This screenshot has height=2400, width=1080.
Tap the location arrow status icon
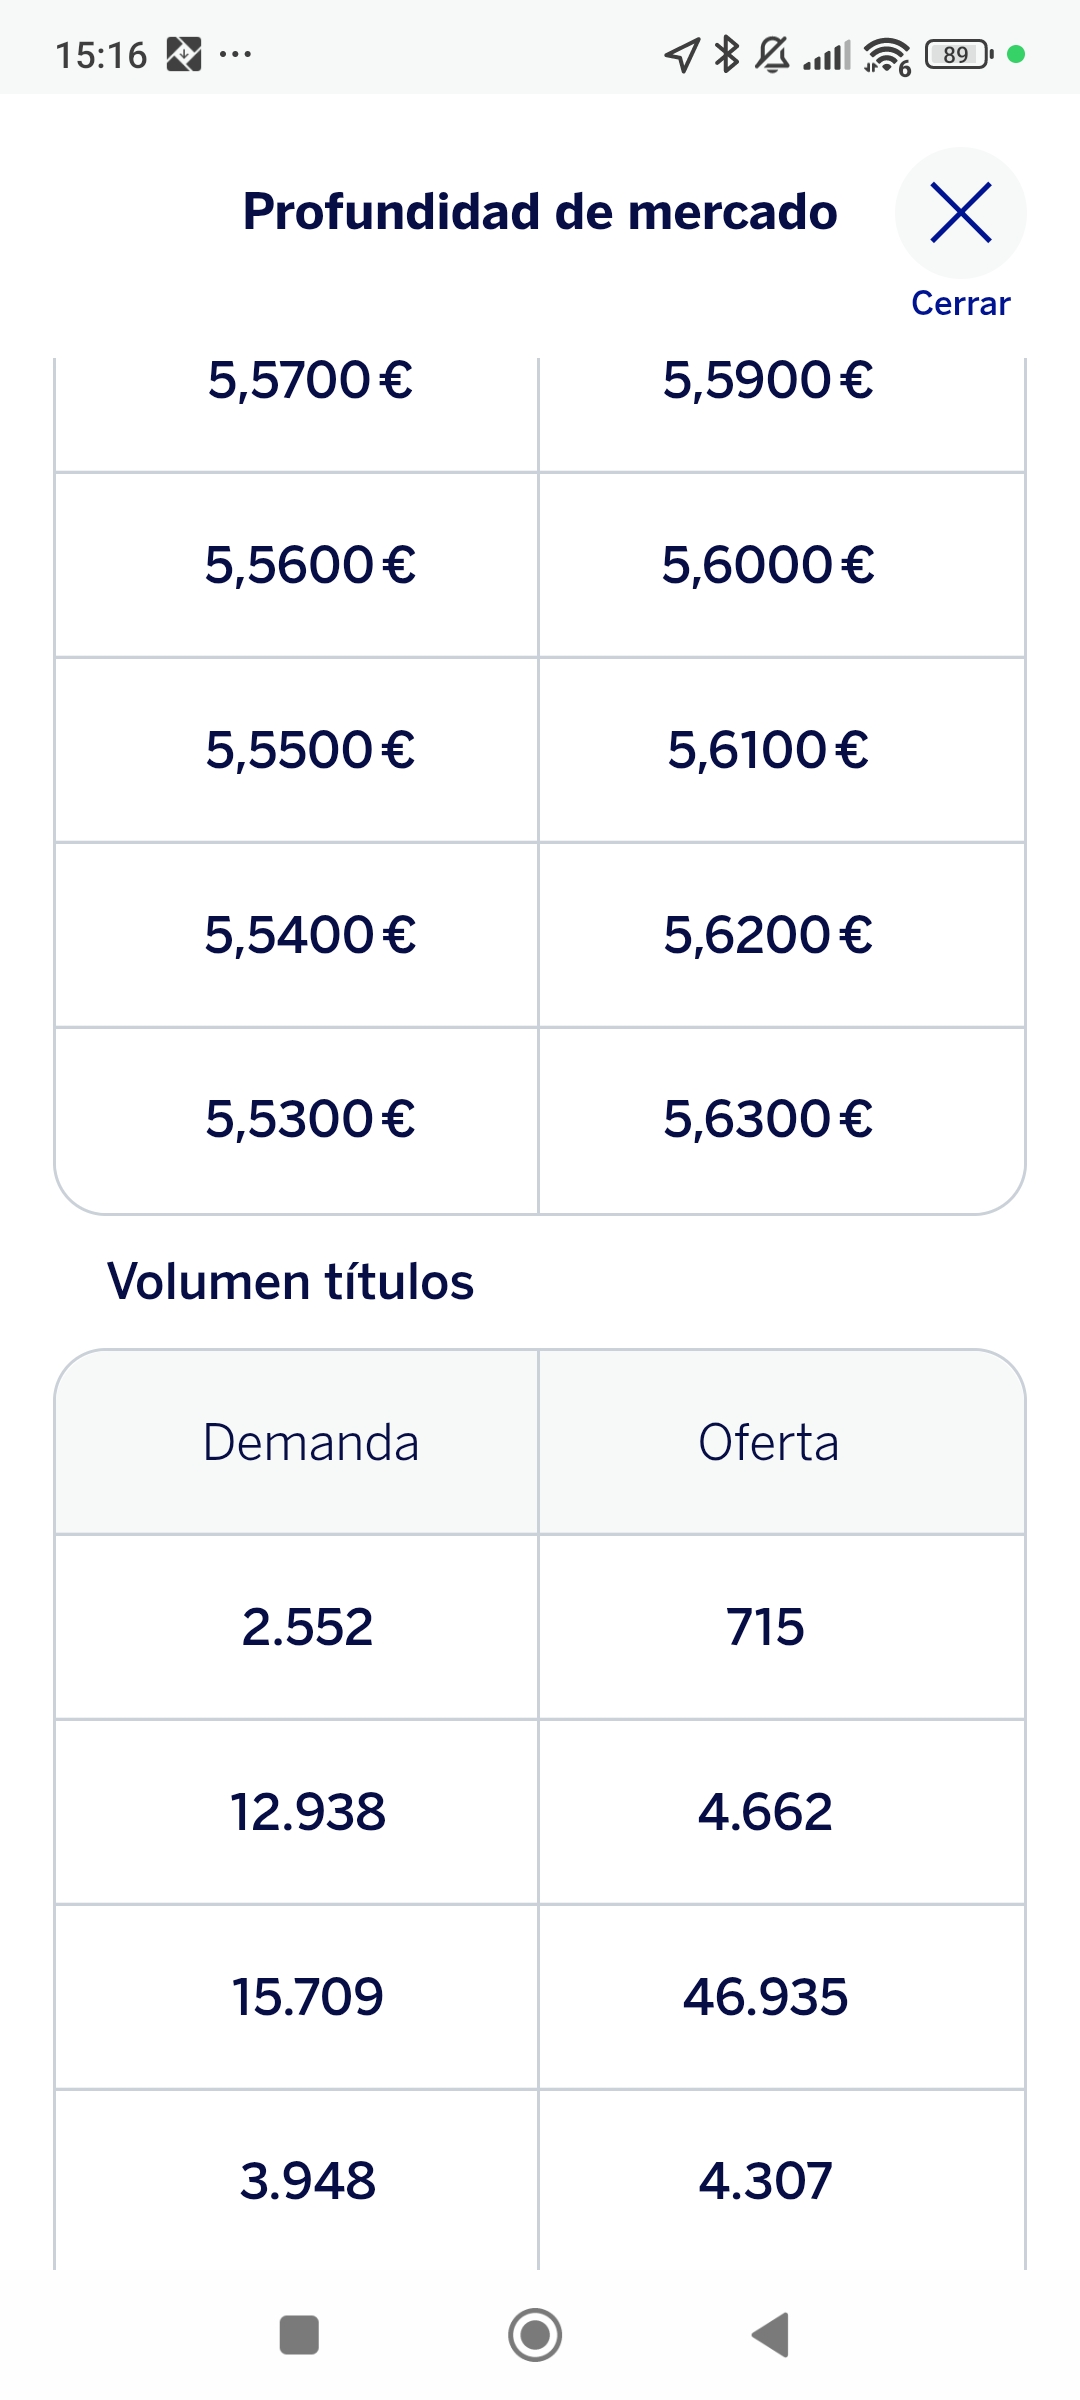(x=682, y=55)
